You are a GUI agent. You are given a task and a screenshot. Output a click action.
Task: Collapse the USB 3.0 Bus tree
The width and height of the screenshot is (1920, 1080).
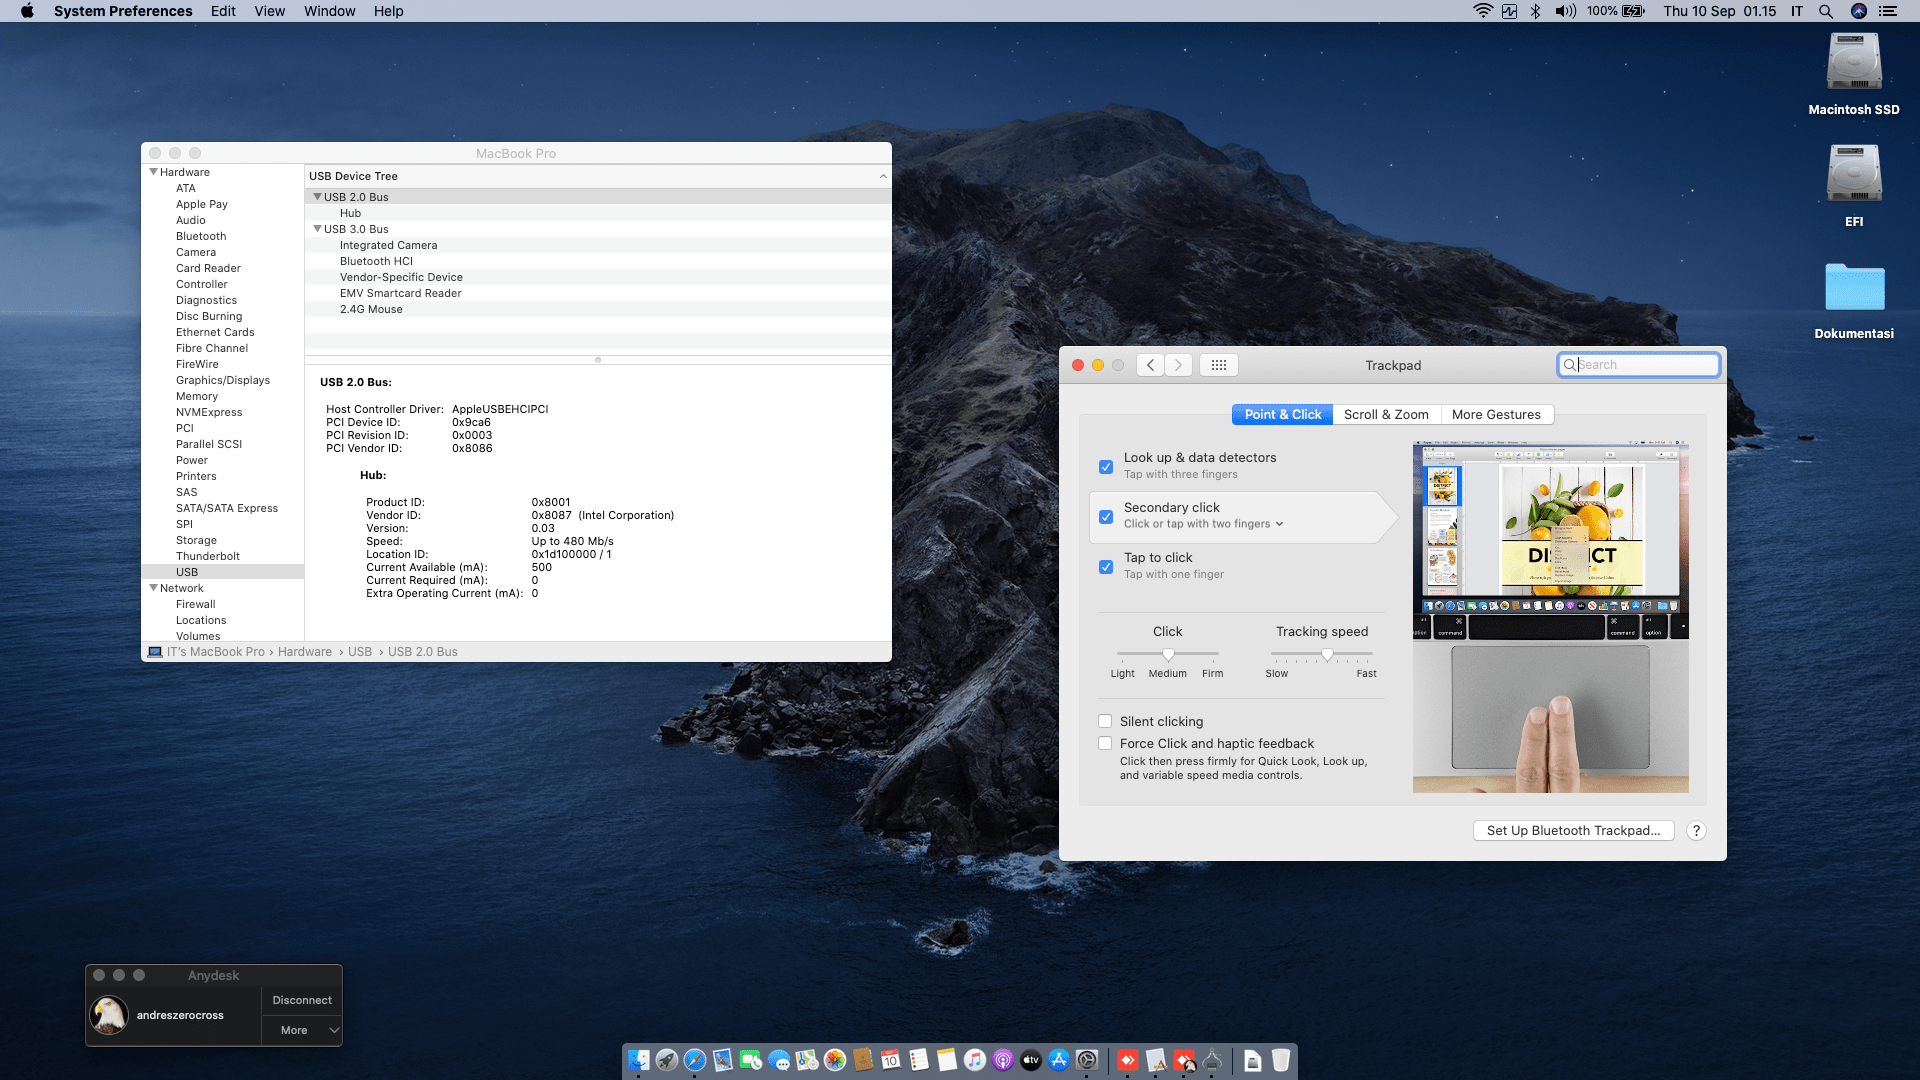pos(317,229)
